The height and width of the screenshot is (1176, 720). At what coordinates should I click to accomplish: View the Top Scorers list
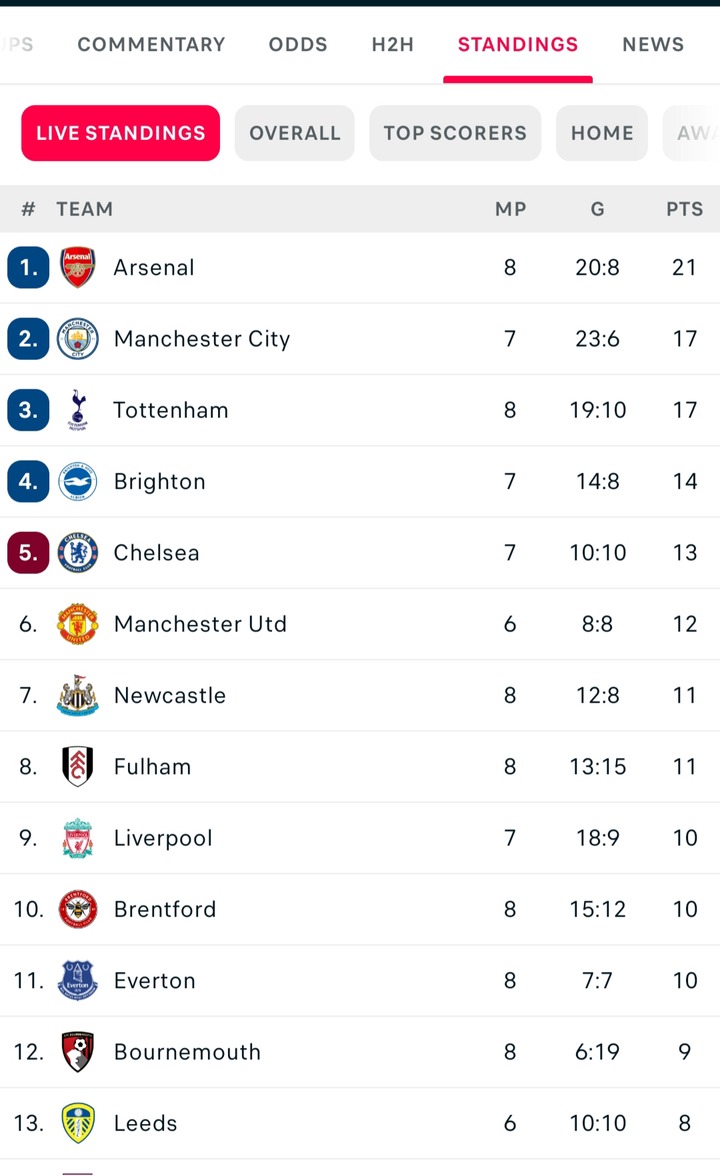(x=455, y=133)
